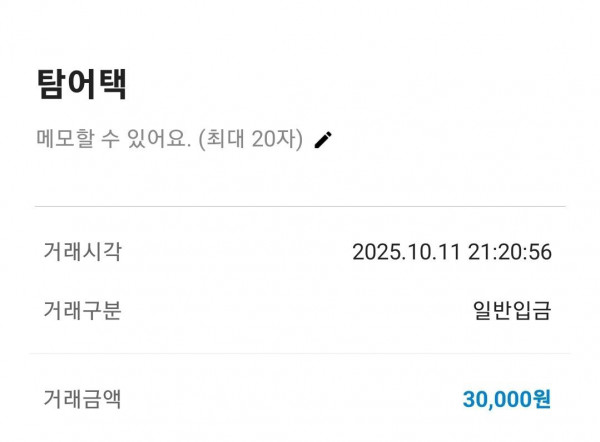Image resolution: width=600 pixels, height=442 pixels.
Task: Click the seconds "56" in the timestamp
Action: pos(539,252)
